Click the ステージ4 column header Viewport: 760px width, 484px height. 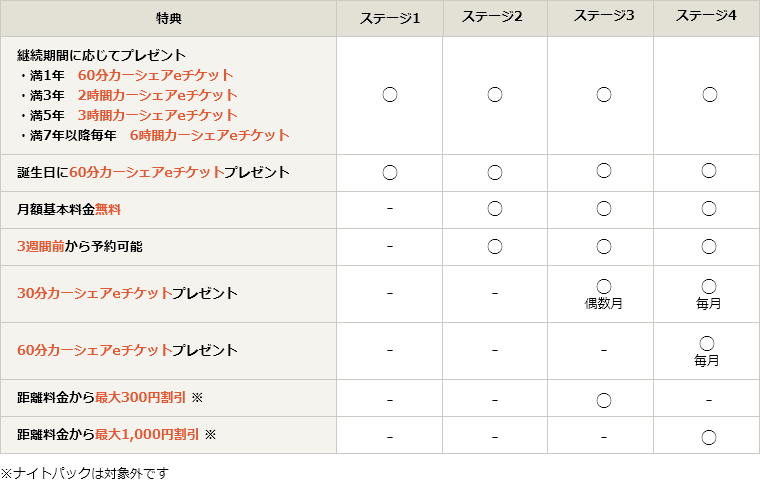[x=707, y=18]
